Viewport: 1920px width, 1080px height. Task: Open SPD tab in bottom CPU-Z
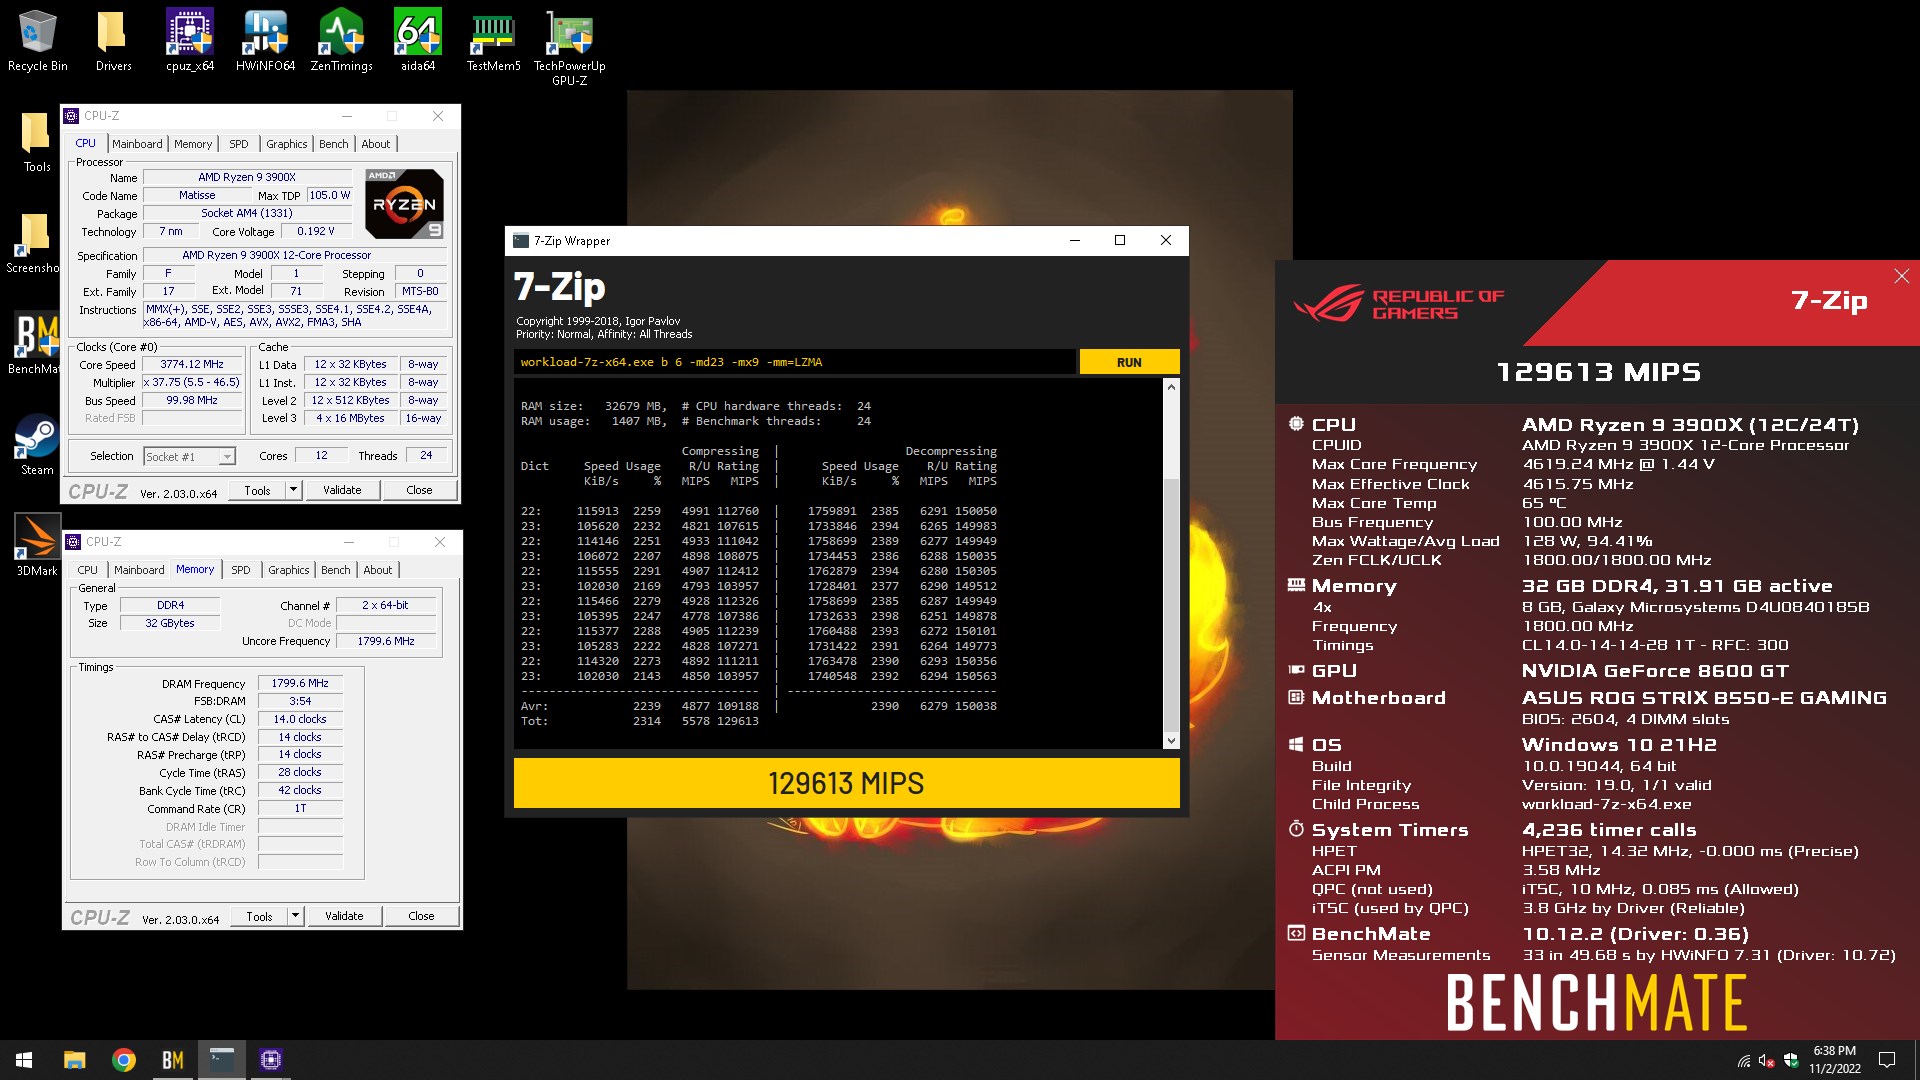(241, 570)
